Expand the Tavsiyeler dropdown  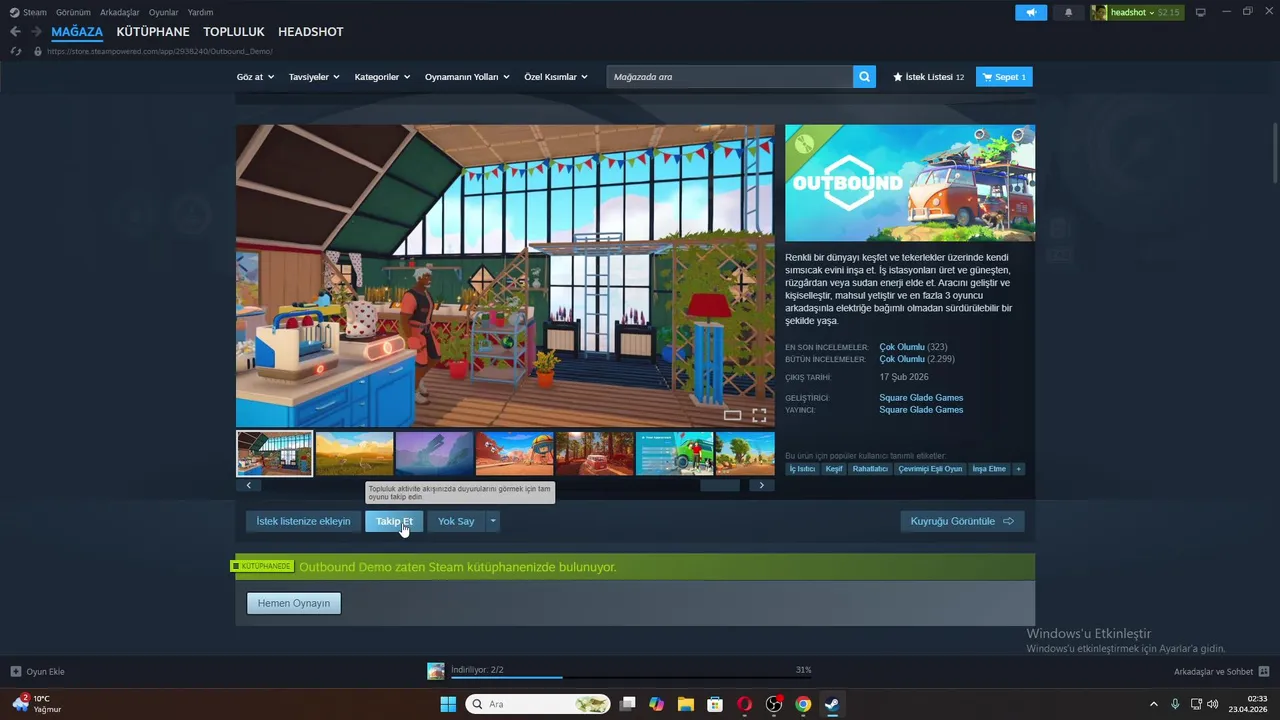pyautogui.click(x=314, y=77)
